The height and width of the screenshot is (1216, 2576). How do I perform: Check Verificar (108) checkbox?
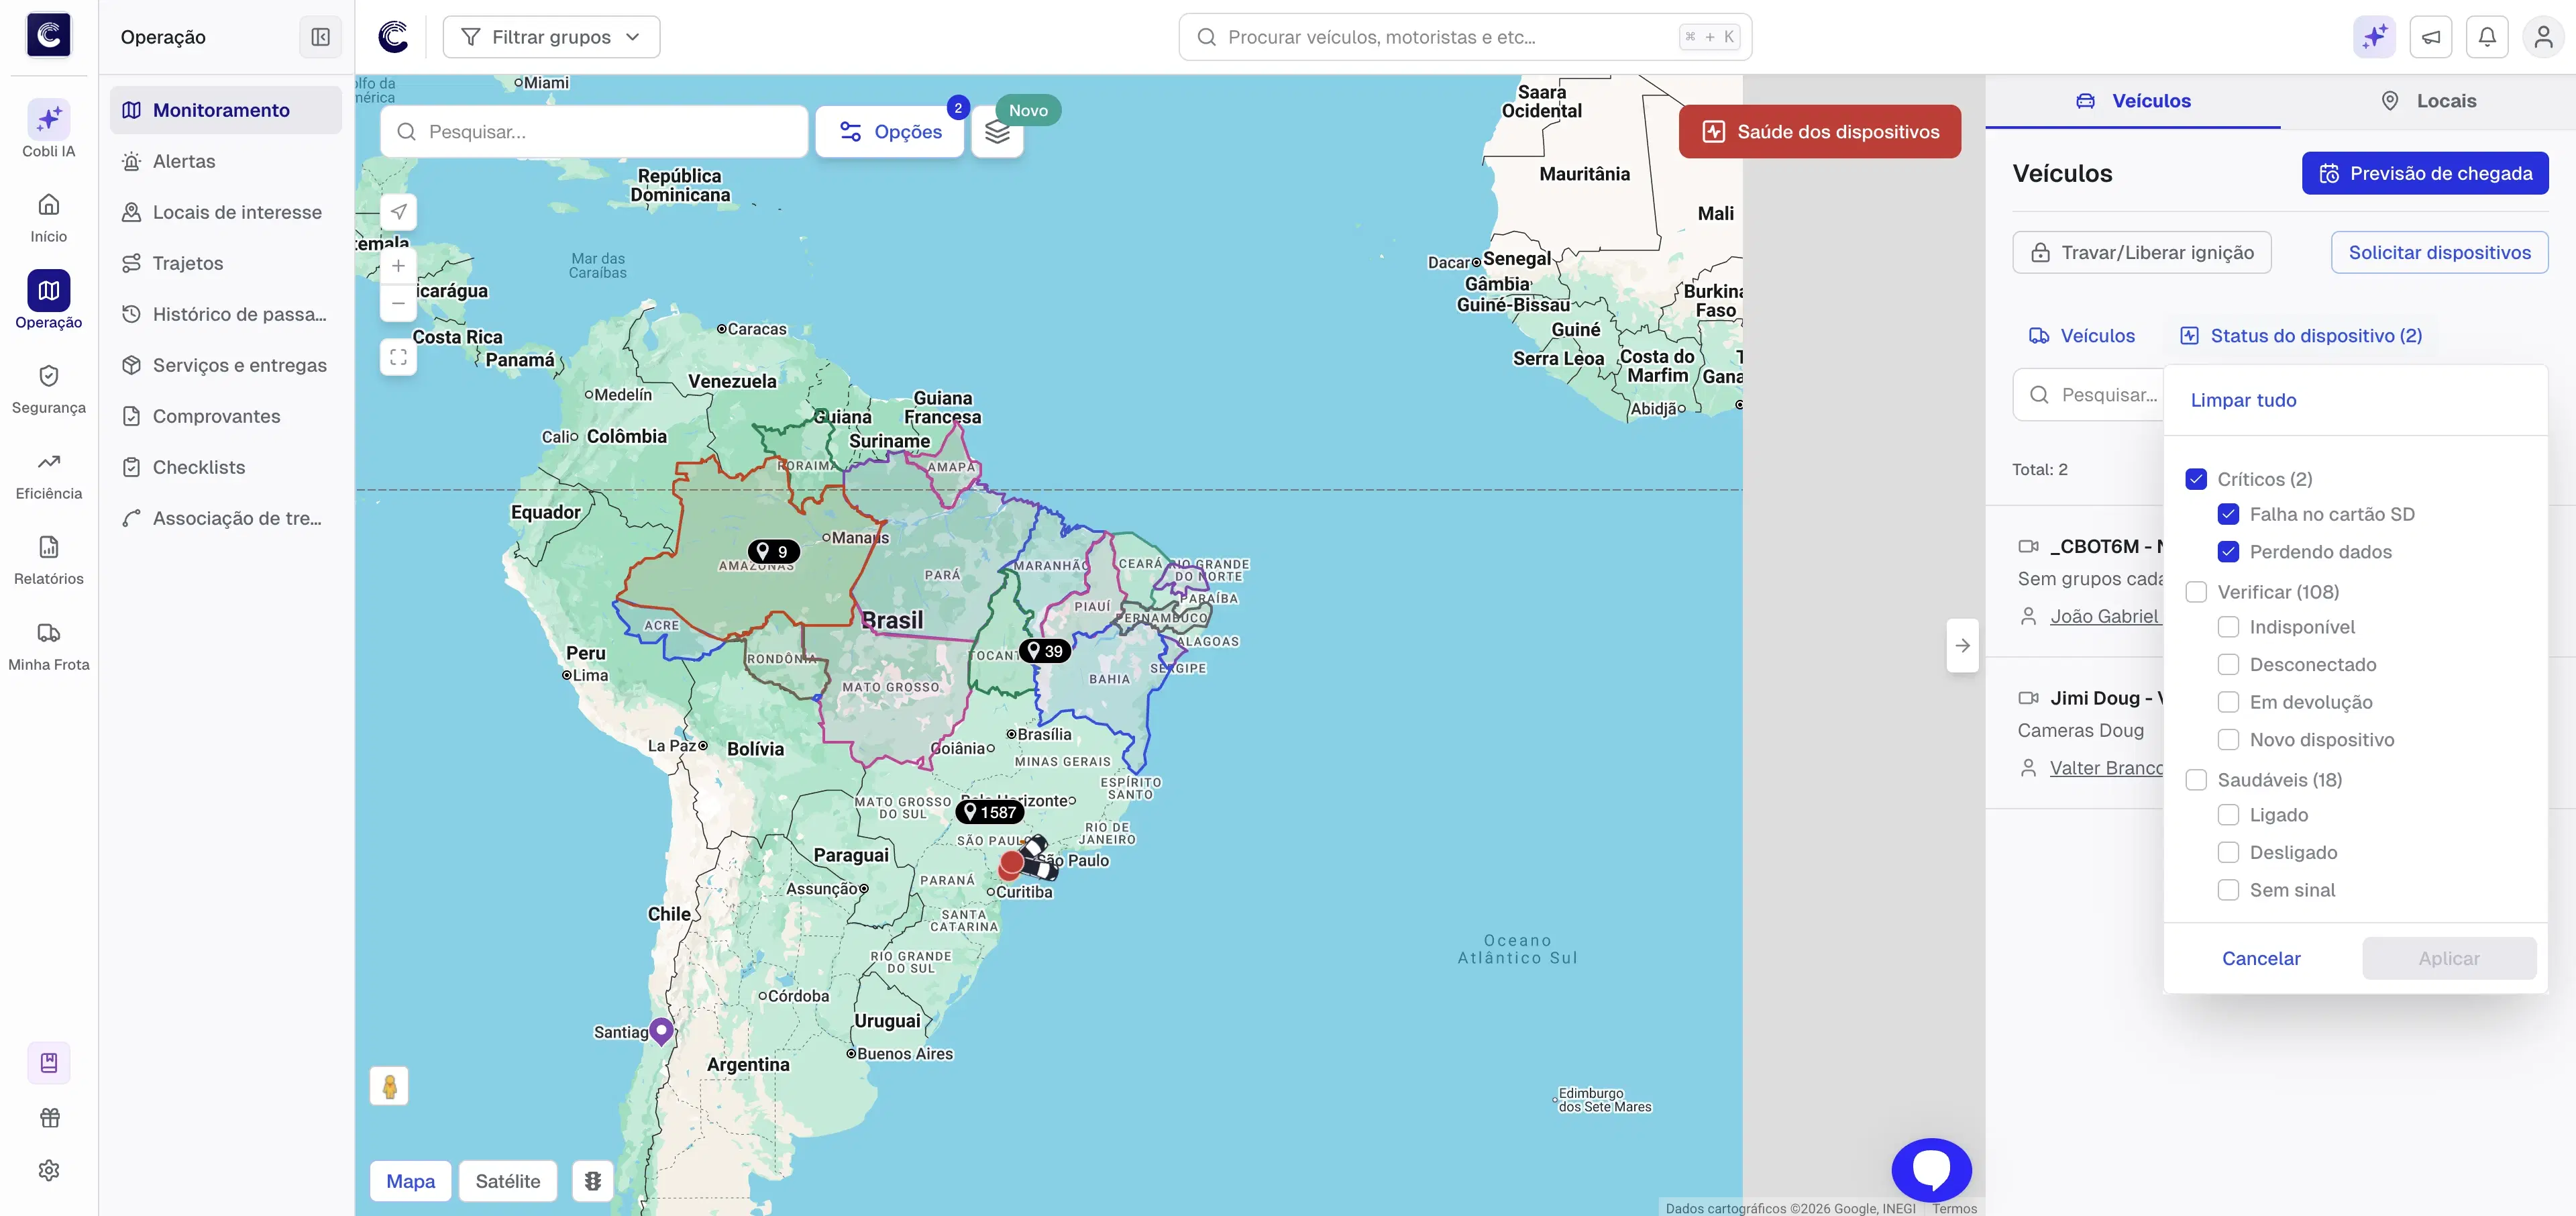[2195, 592]
